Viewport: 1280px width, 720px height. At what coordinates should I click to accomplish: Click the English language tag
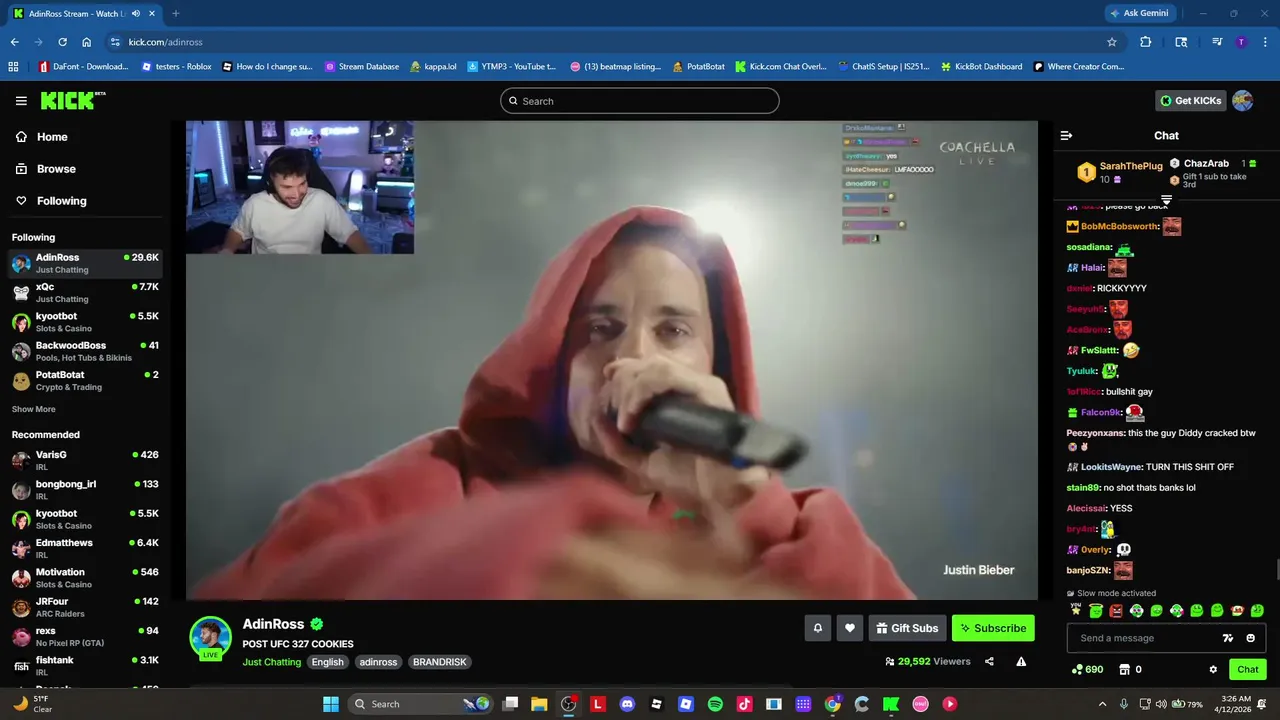coord(327,662)
